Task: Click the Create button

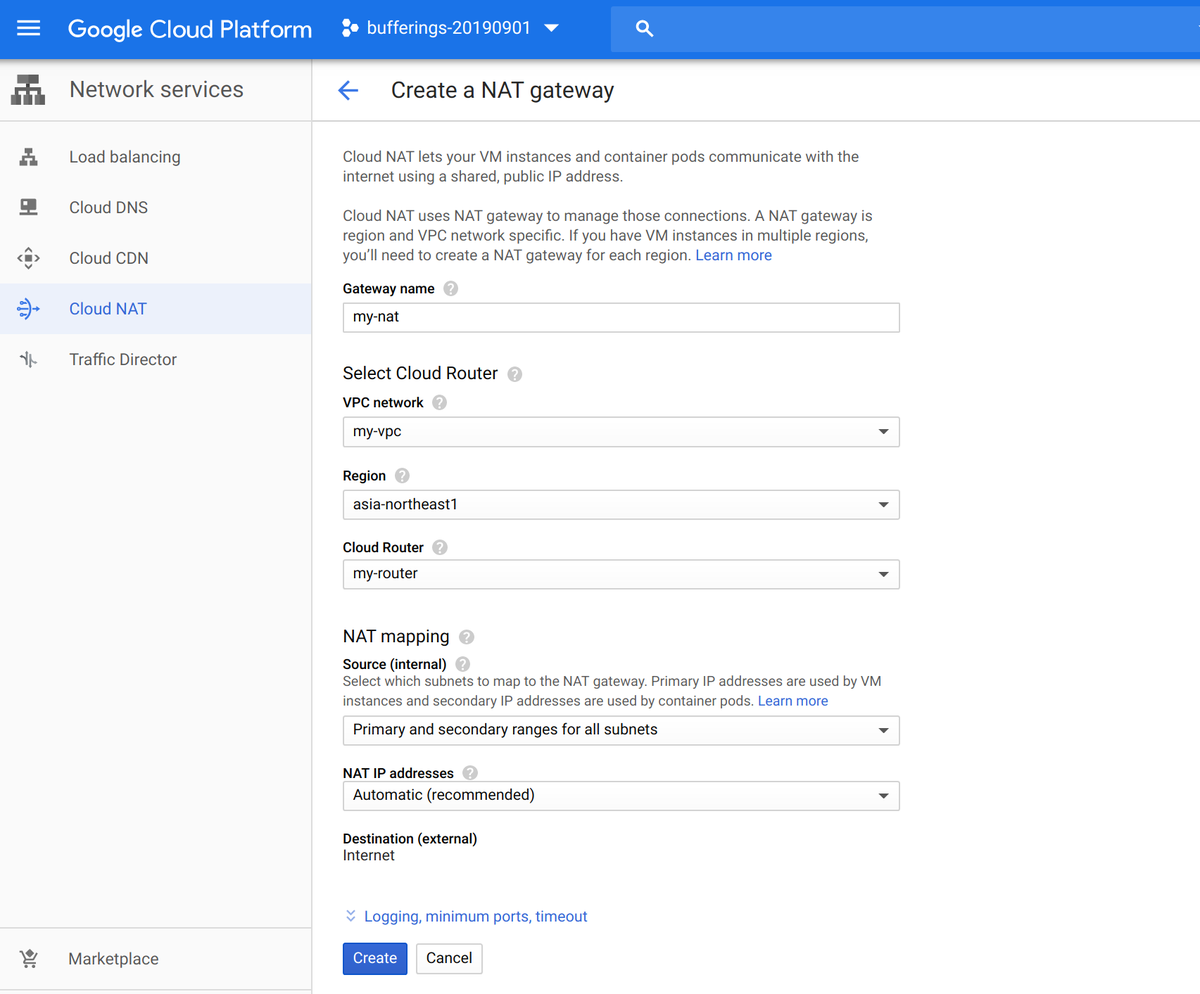Action: click(x=375, y=958)
